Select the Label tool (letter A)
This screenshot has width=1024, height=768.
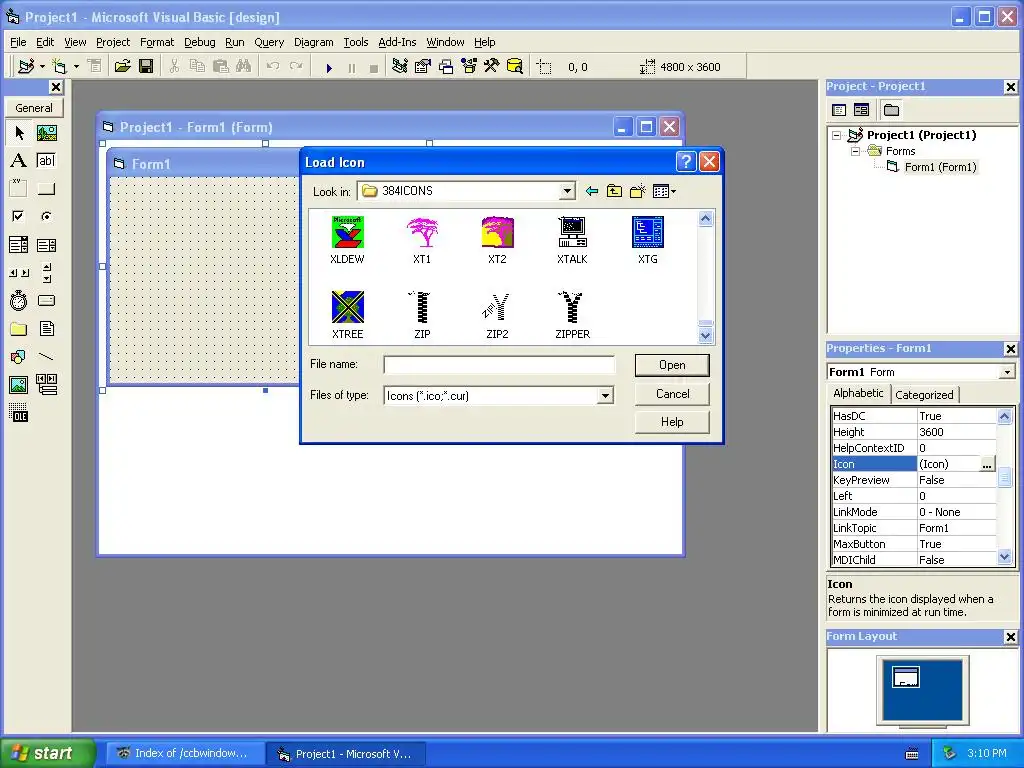(x=19, y=161)
